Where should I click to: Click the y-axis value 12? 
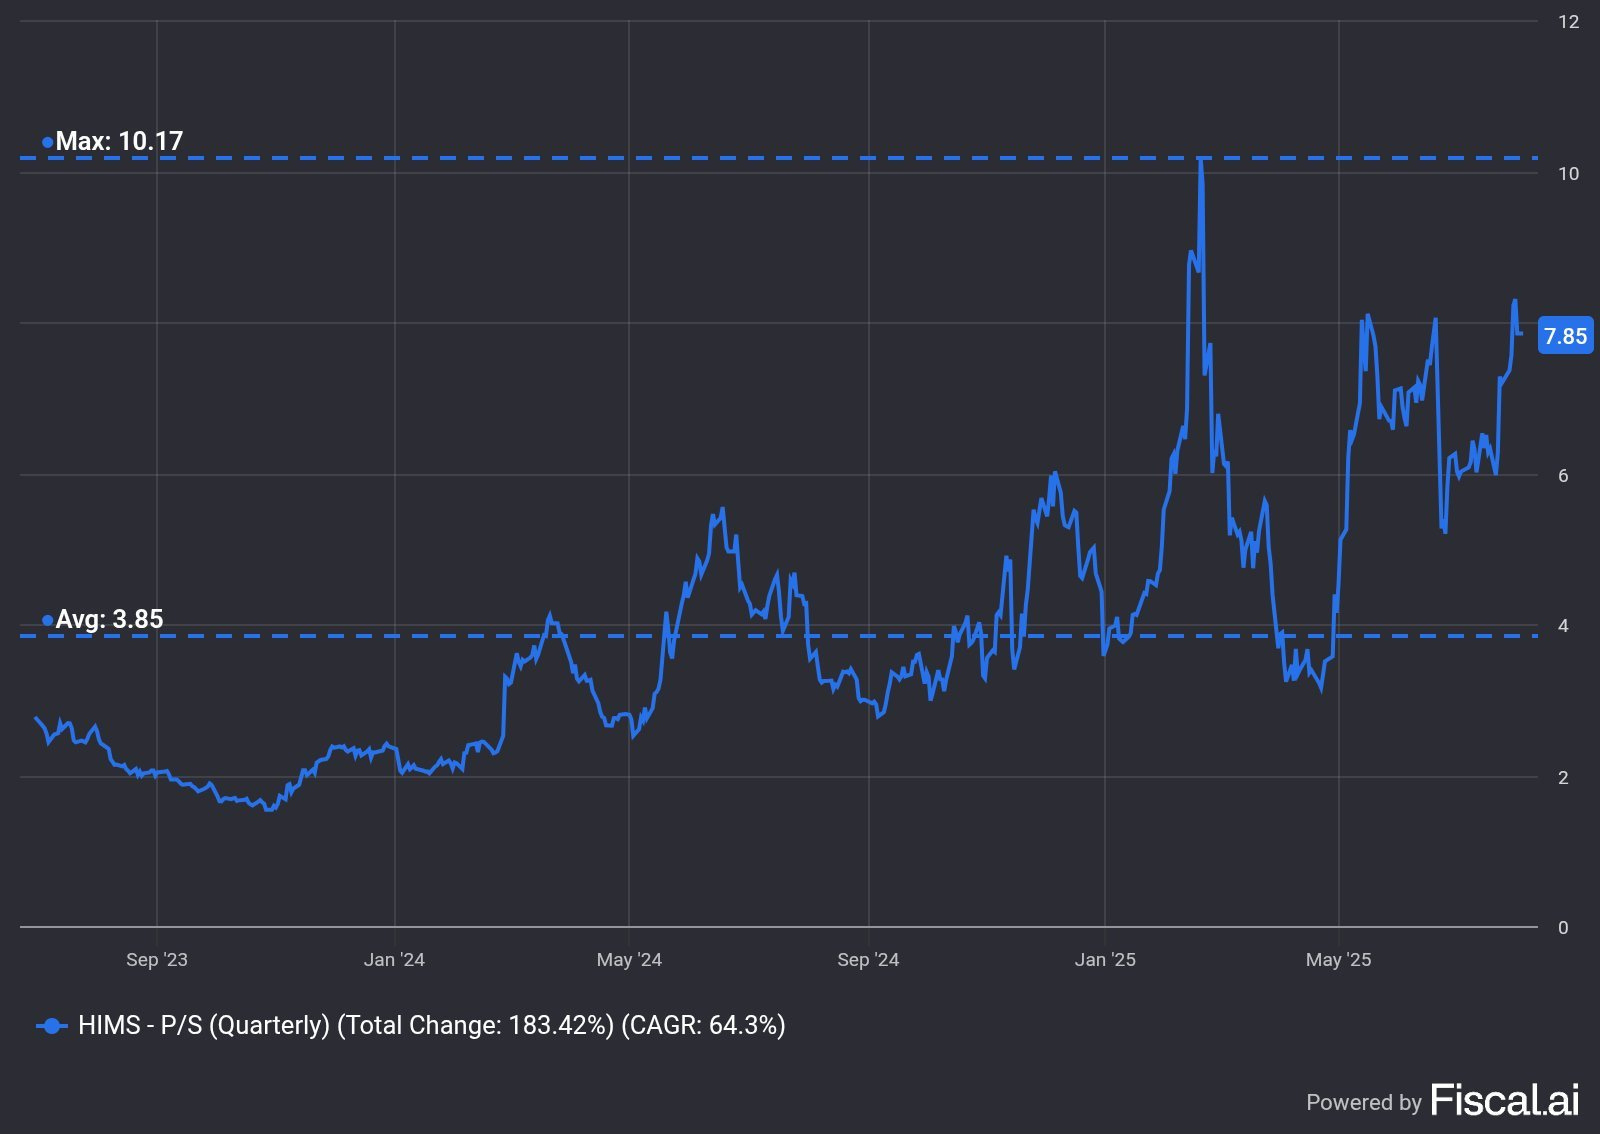click(1568, 22)
